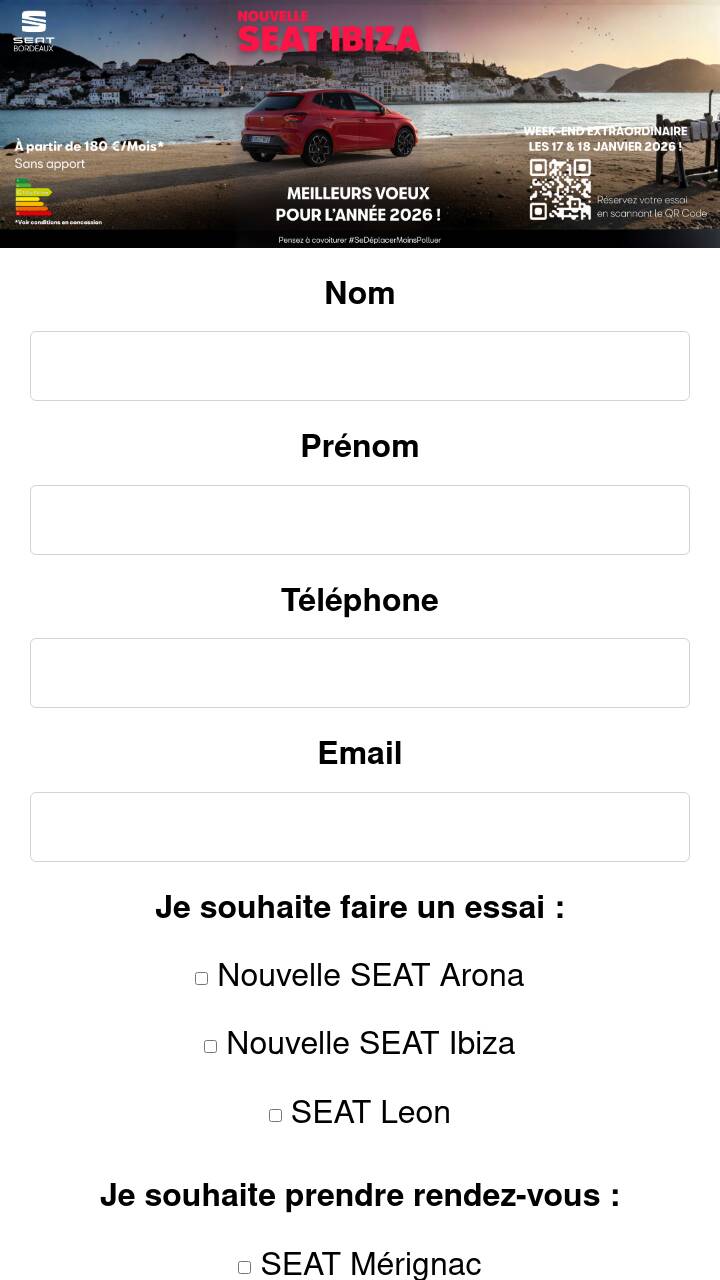720x1280 pixels.
Task: Click the Email input field
Action: point(360,827)
